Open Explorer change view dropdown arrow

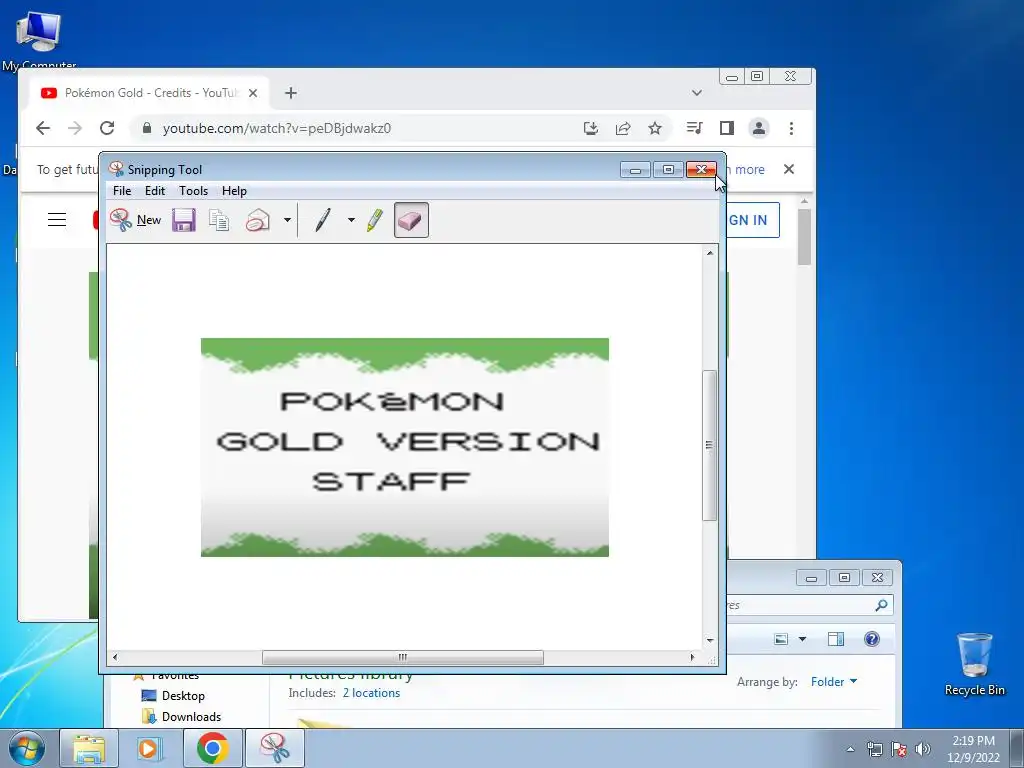coord(803,639)
